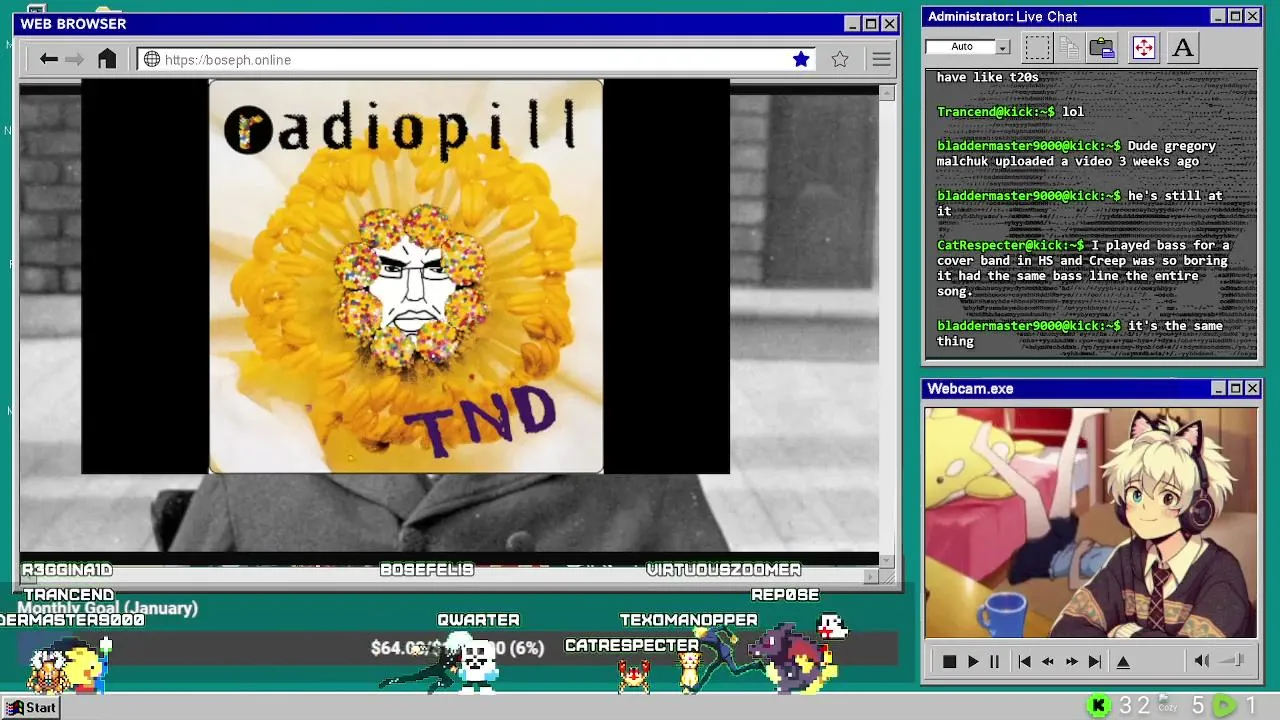The height and width of the screenshot is (720, 1280).
Task: Mute the Webcam.exe speaker icon
Action: coord(1202,660)
